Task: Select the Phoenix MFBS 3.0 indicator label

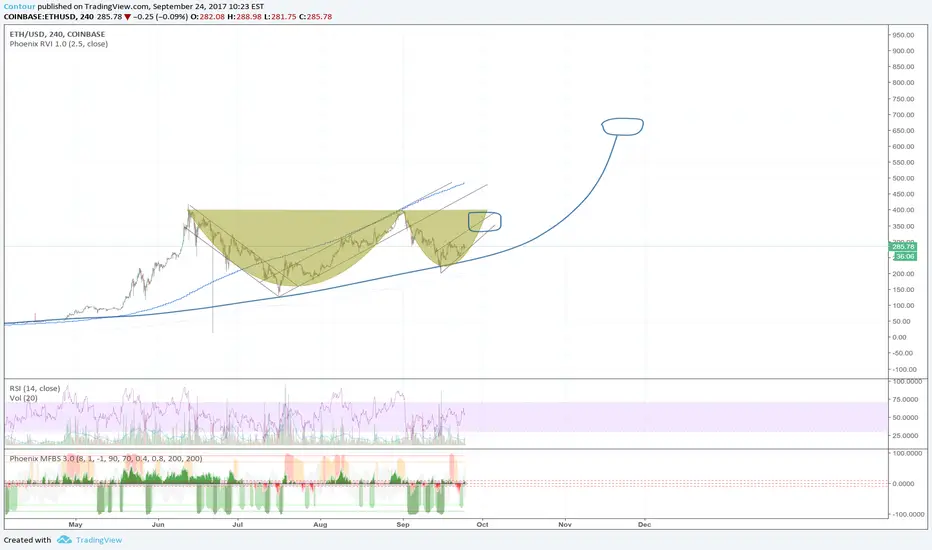Action: click(106, 458)
